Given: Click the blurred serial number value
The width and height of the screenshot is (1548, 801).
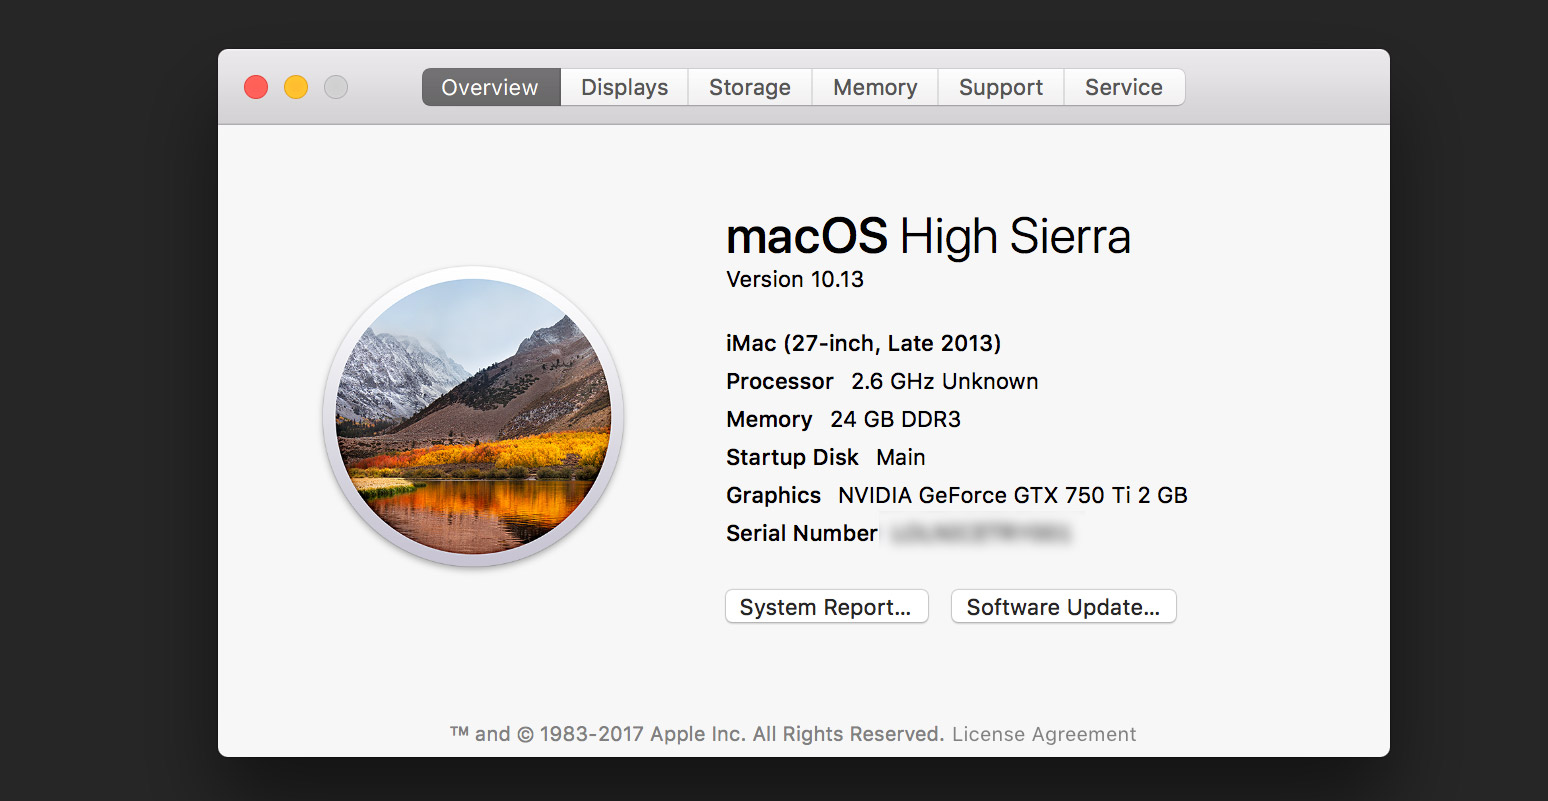Looking at the screenshot, I should pyautogui.click(x=981, y=533).
